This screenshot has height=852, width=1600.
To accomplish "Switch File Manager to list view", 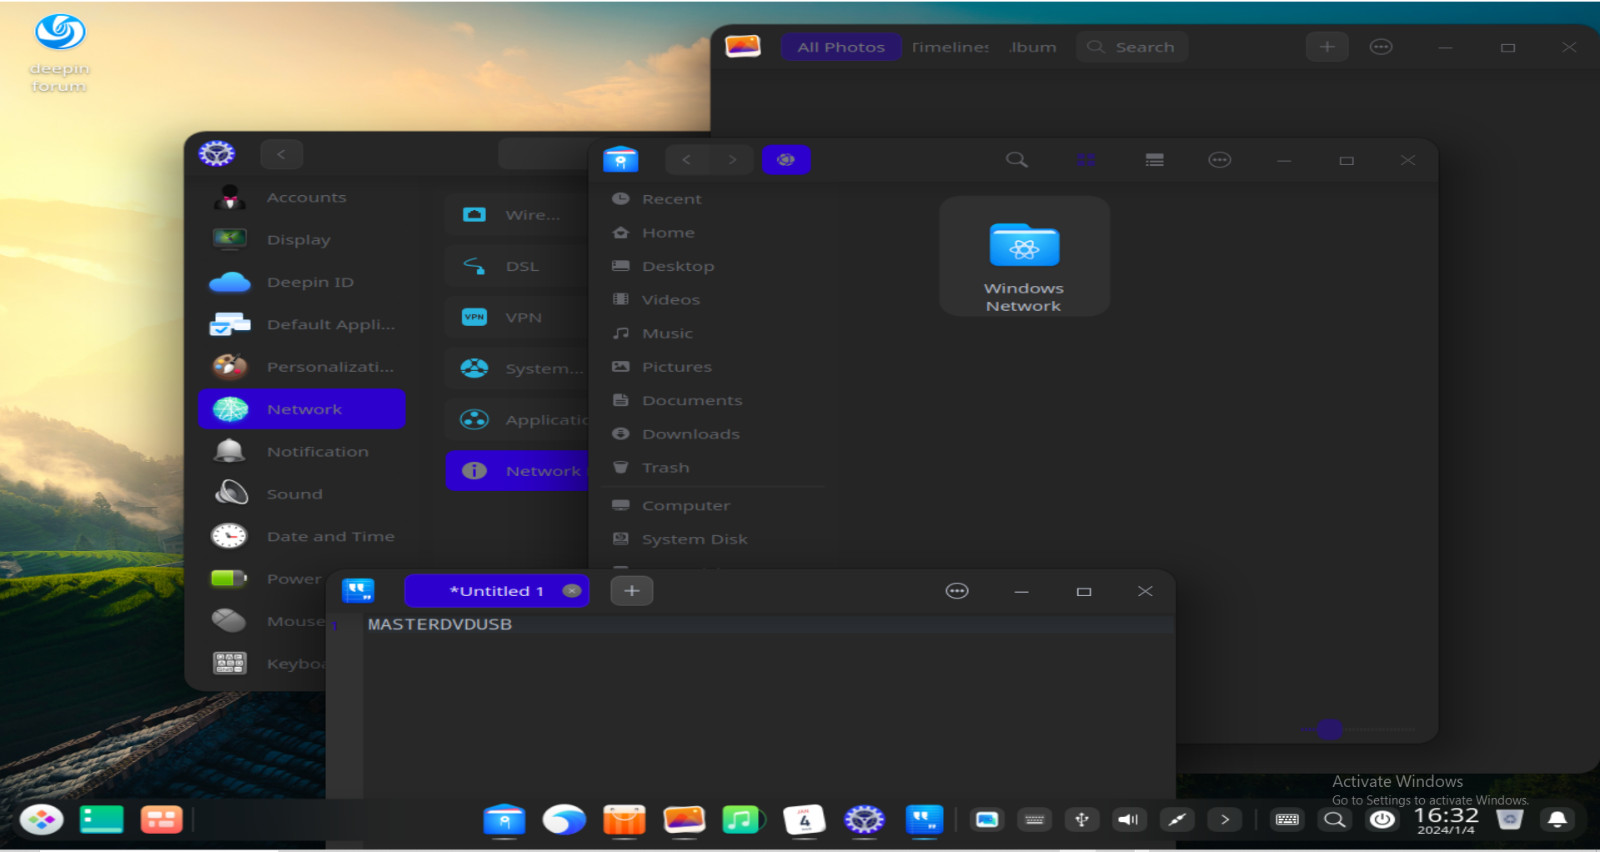I will pos(1154,160).
